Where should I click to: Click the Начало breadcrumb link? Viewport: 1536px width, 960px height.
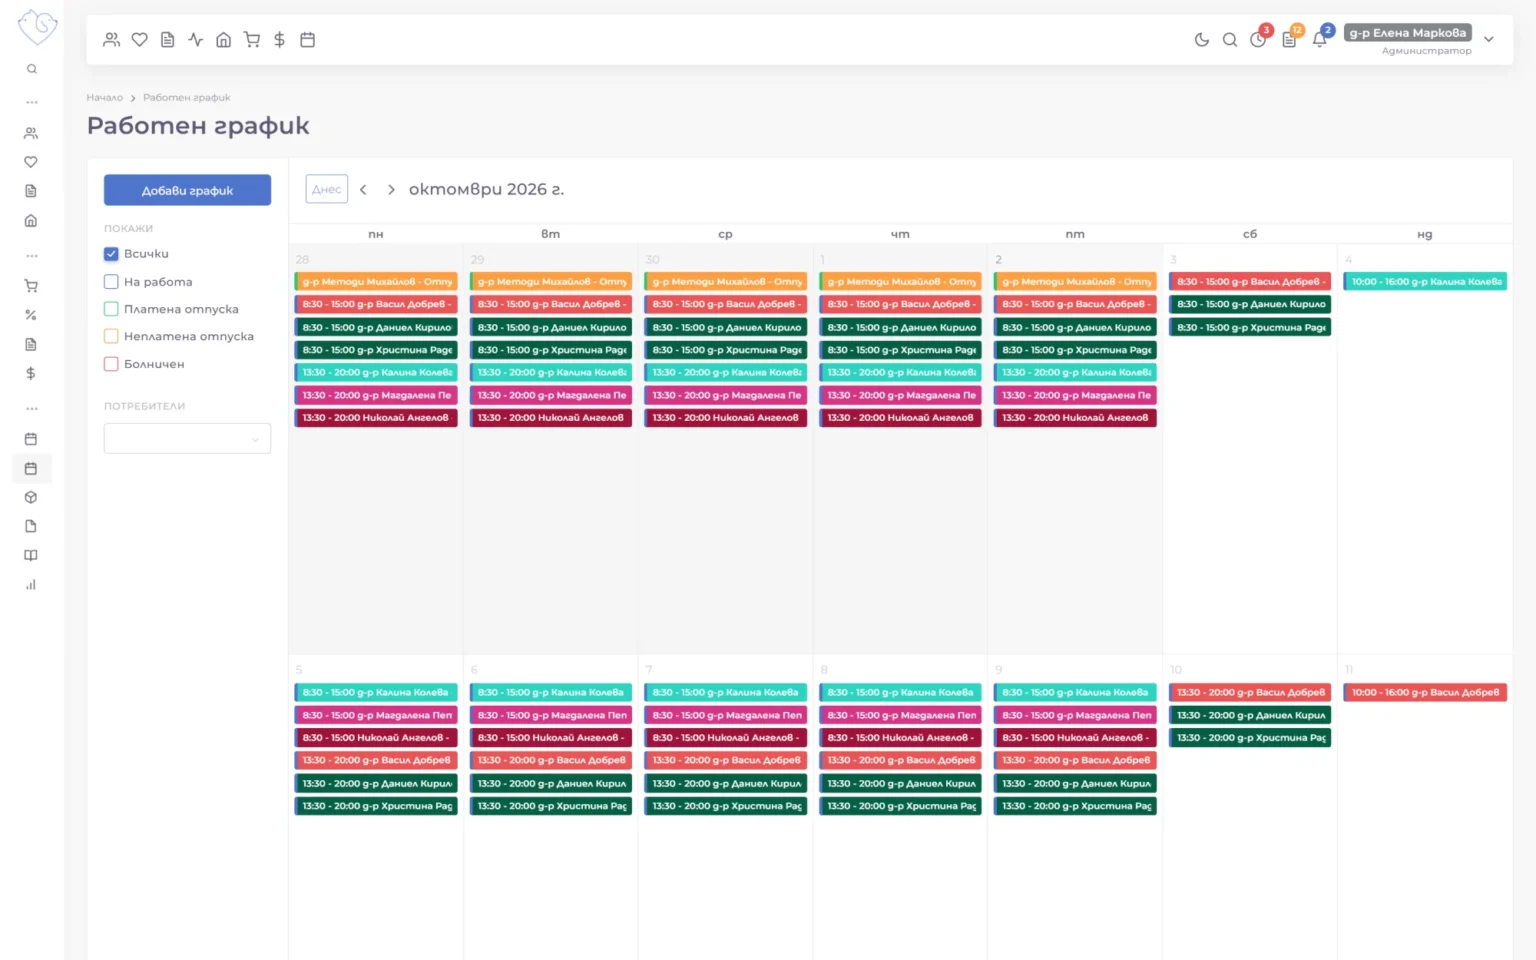[104, 98]
